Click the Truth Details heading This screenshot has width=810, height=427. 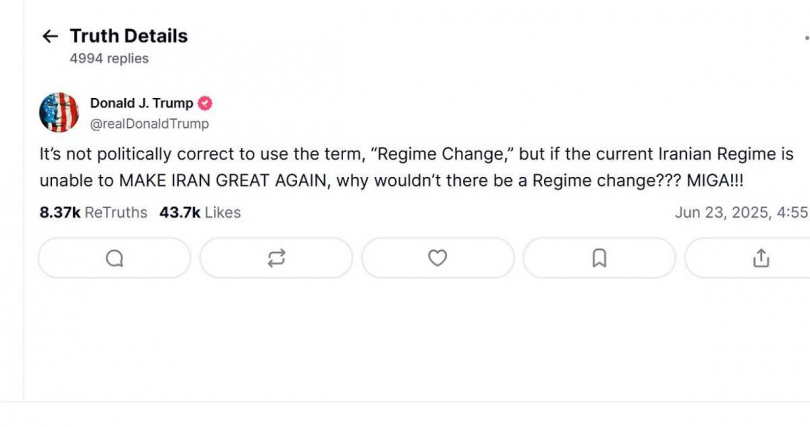pyautogui.click(x=129, y=36)
